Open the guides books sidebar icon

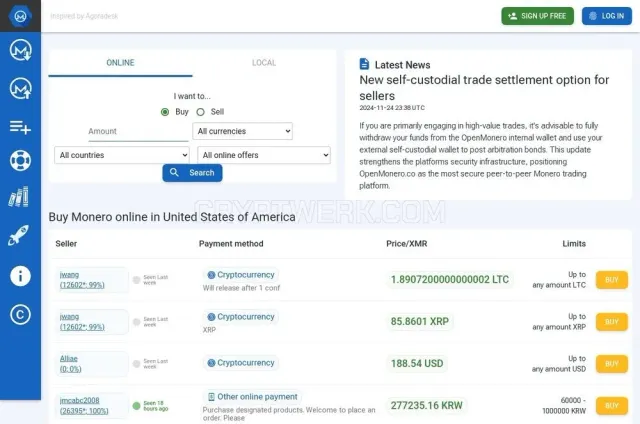point(19,197)
